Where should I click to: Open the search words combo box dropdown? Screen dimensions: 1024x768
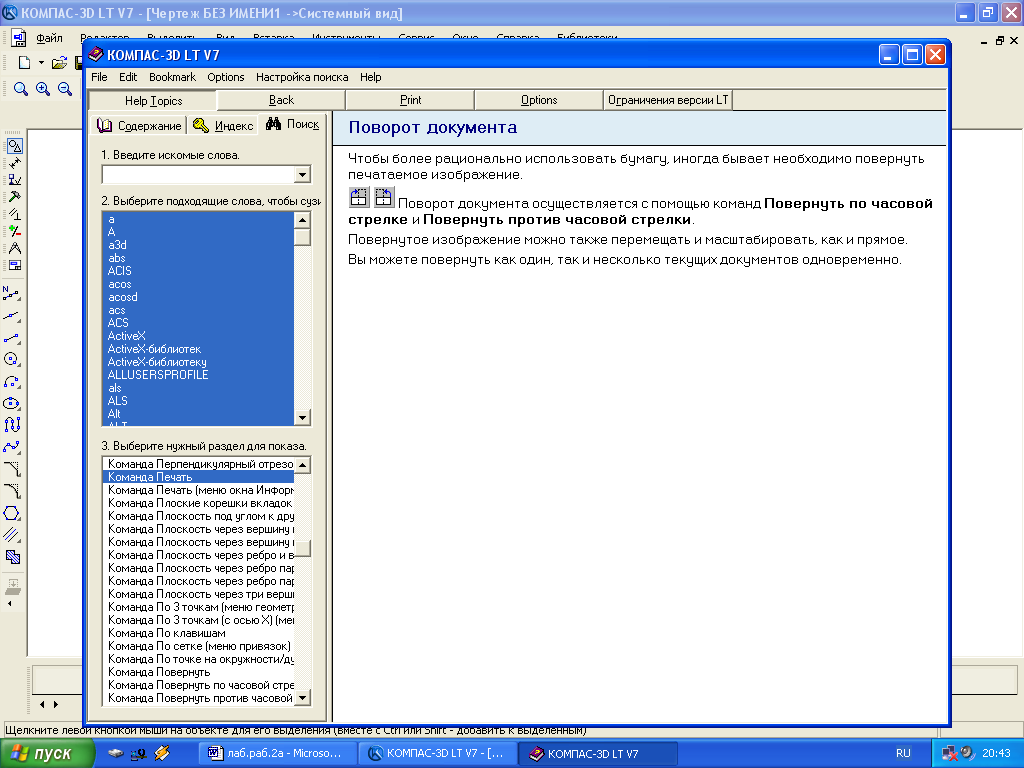[x=302, y=174]
